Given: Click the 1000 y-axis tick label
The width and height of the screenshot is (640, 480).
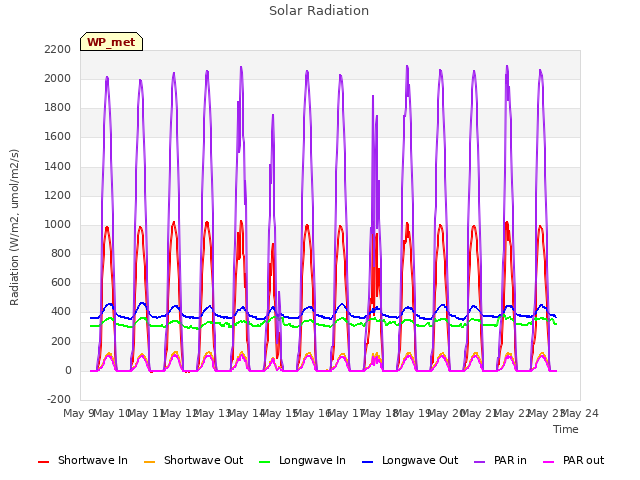Looking at the screenshot, I should coord(58,224).
